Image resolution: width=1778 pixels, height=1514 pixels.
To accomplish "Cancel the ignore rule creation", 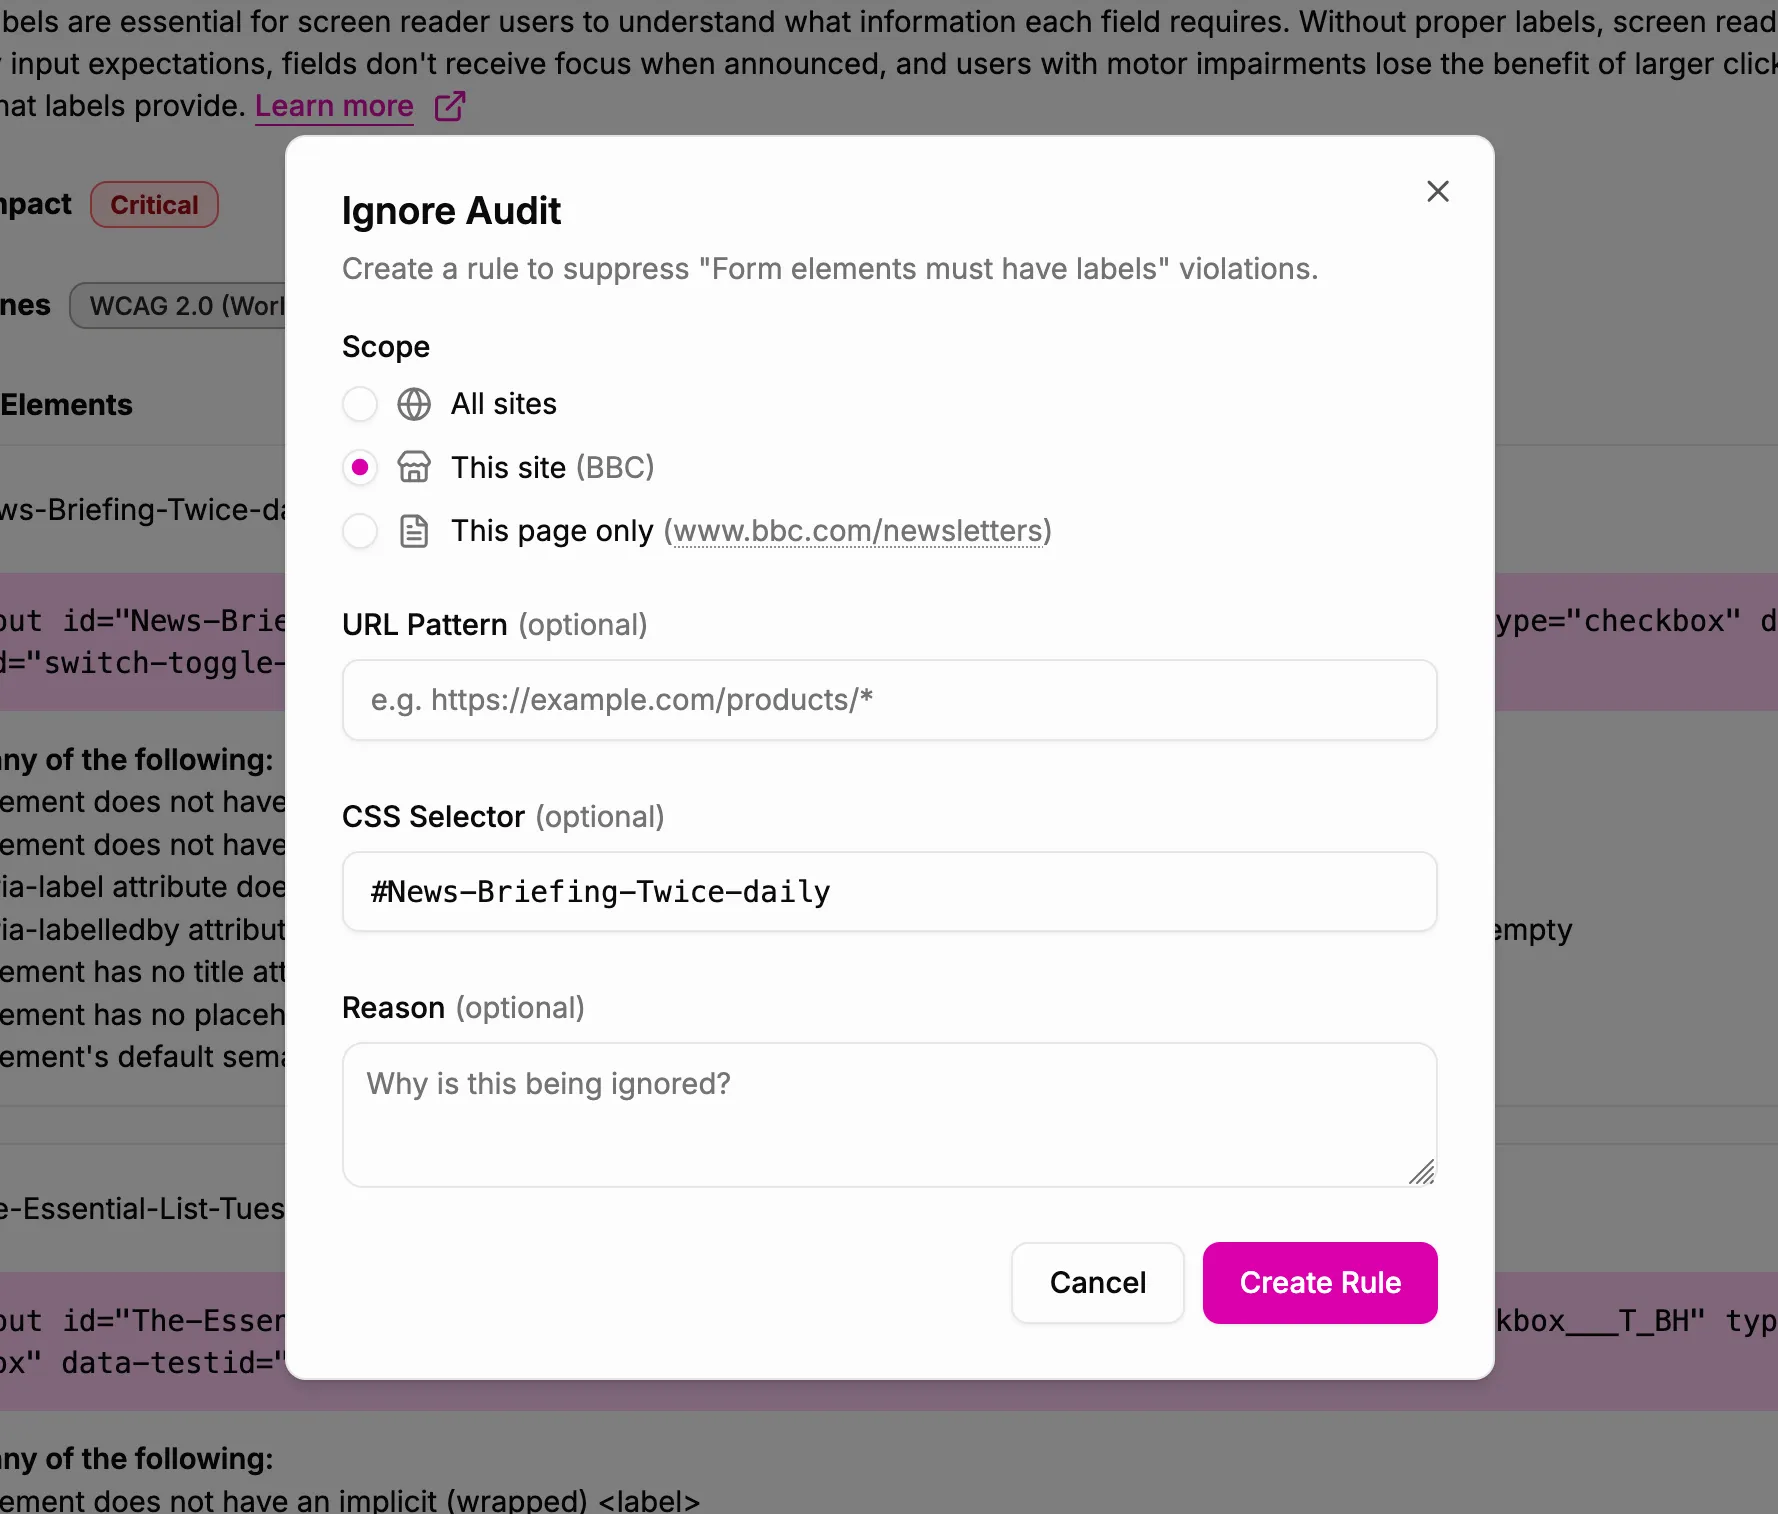I will [x=1097, y=1282].
